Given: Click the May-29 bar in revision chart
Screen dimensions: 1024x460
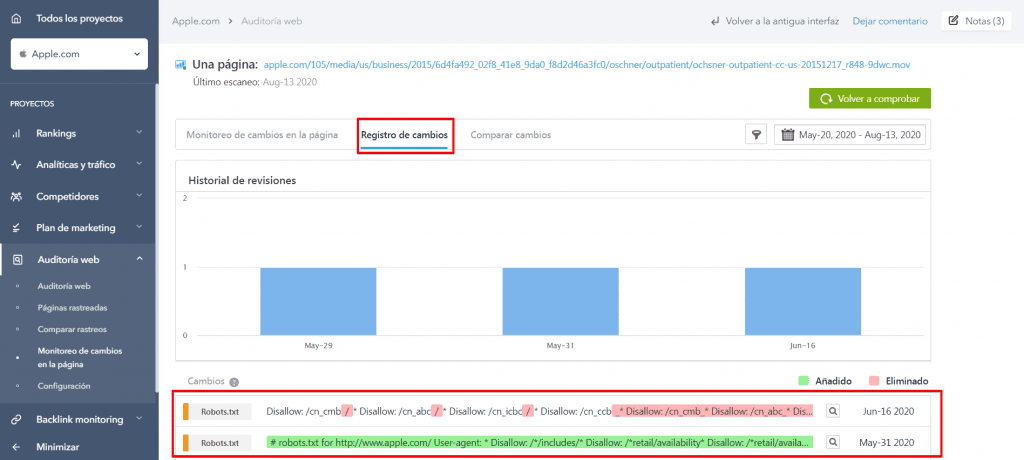Looking at the screenshot, I should (x=318, y=302).
